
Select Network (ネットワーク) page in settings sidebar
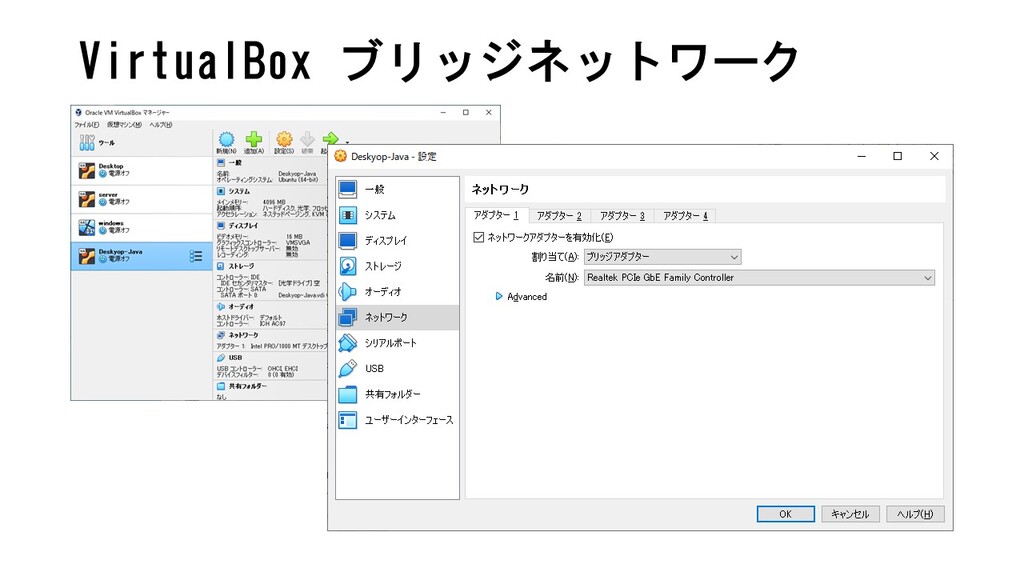tap(397, 317)
